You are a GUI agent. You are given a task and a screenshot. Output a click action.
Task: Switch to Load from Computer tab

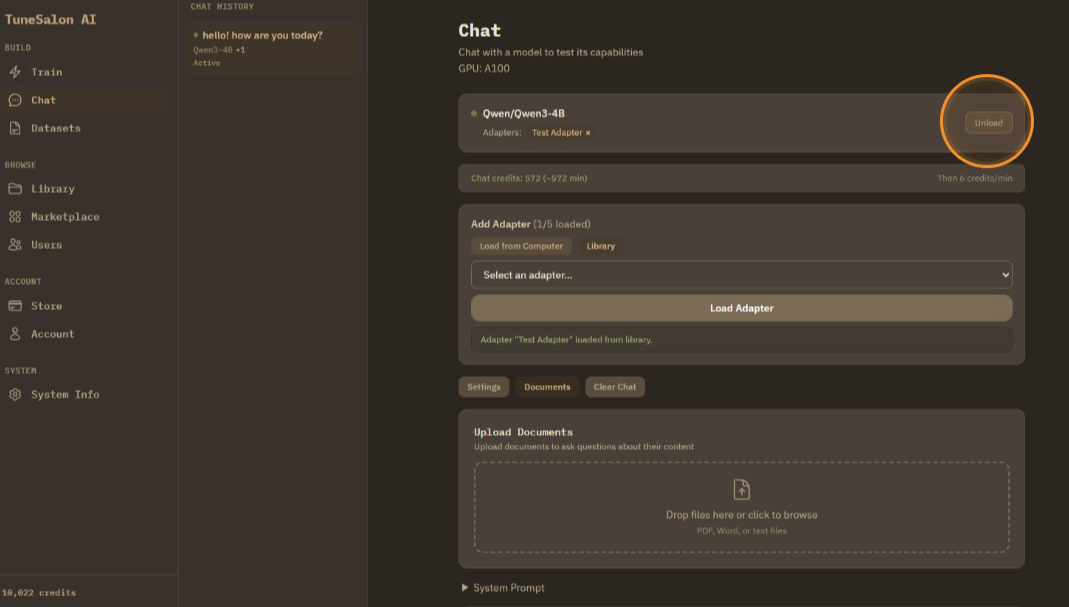coord(521,246)
